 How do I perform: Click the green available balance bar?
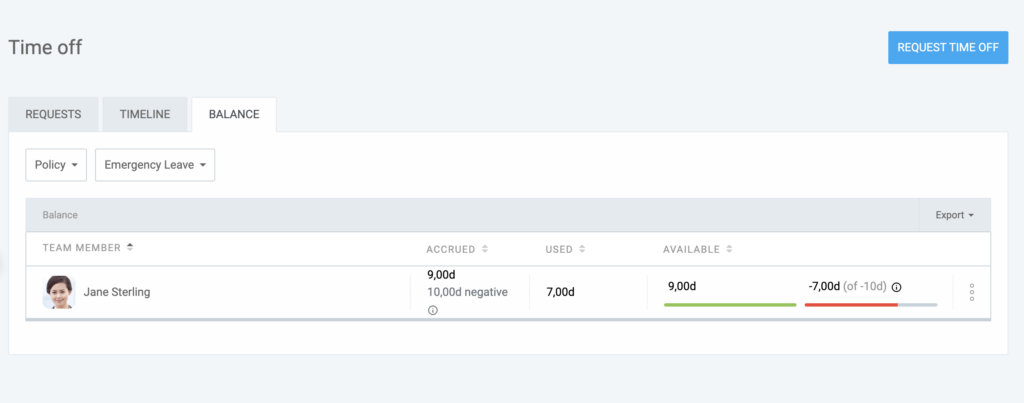click(x=730, y=304)
